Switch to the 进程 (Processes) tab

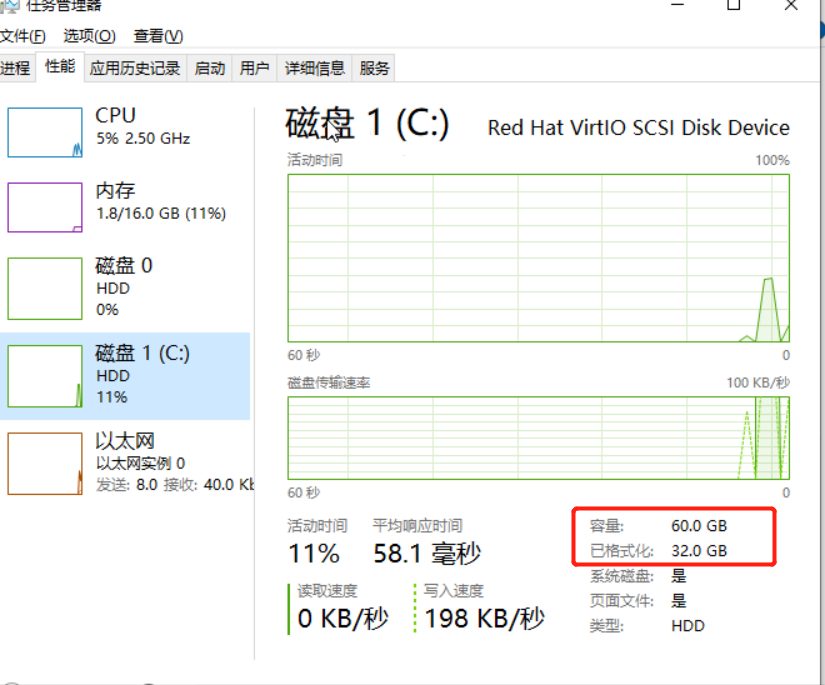pyautogui.click(x=15, y=68)
